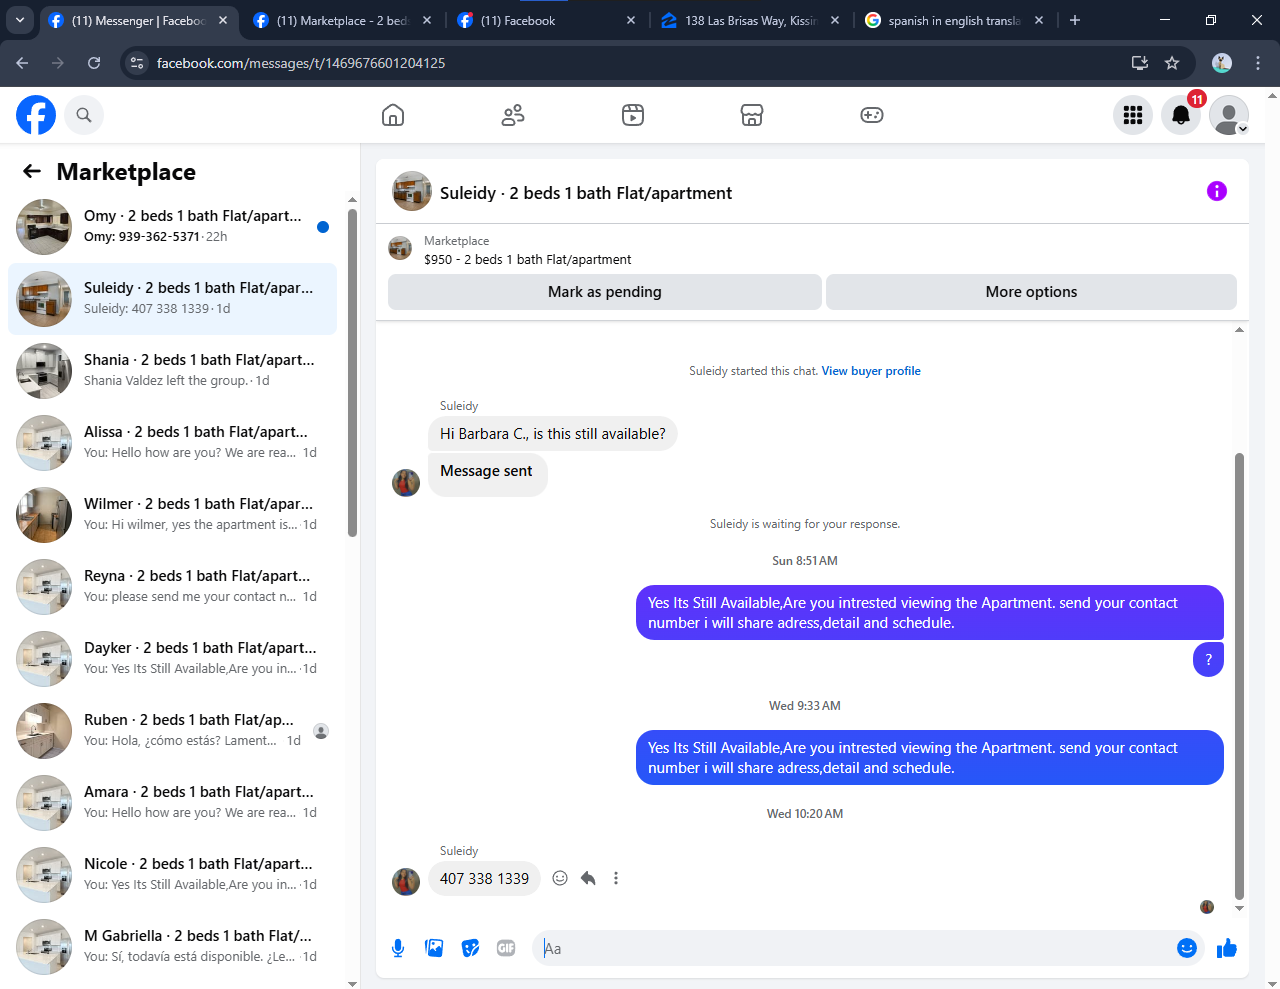Choose a sticker icon
Image resolution: width=1280 pixels, height=989 pixels.
[470, 948]
